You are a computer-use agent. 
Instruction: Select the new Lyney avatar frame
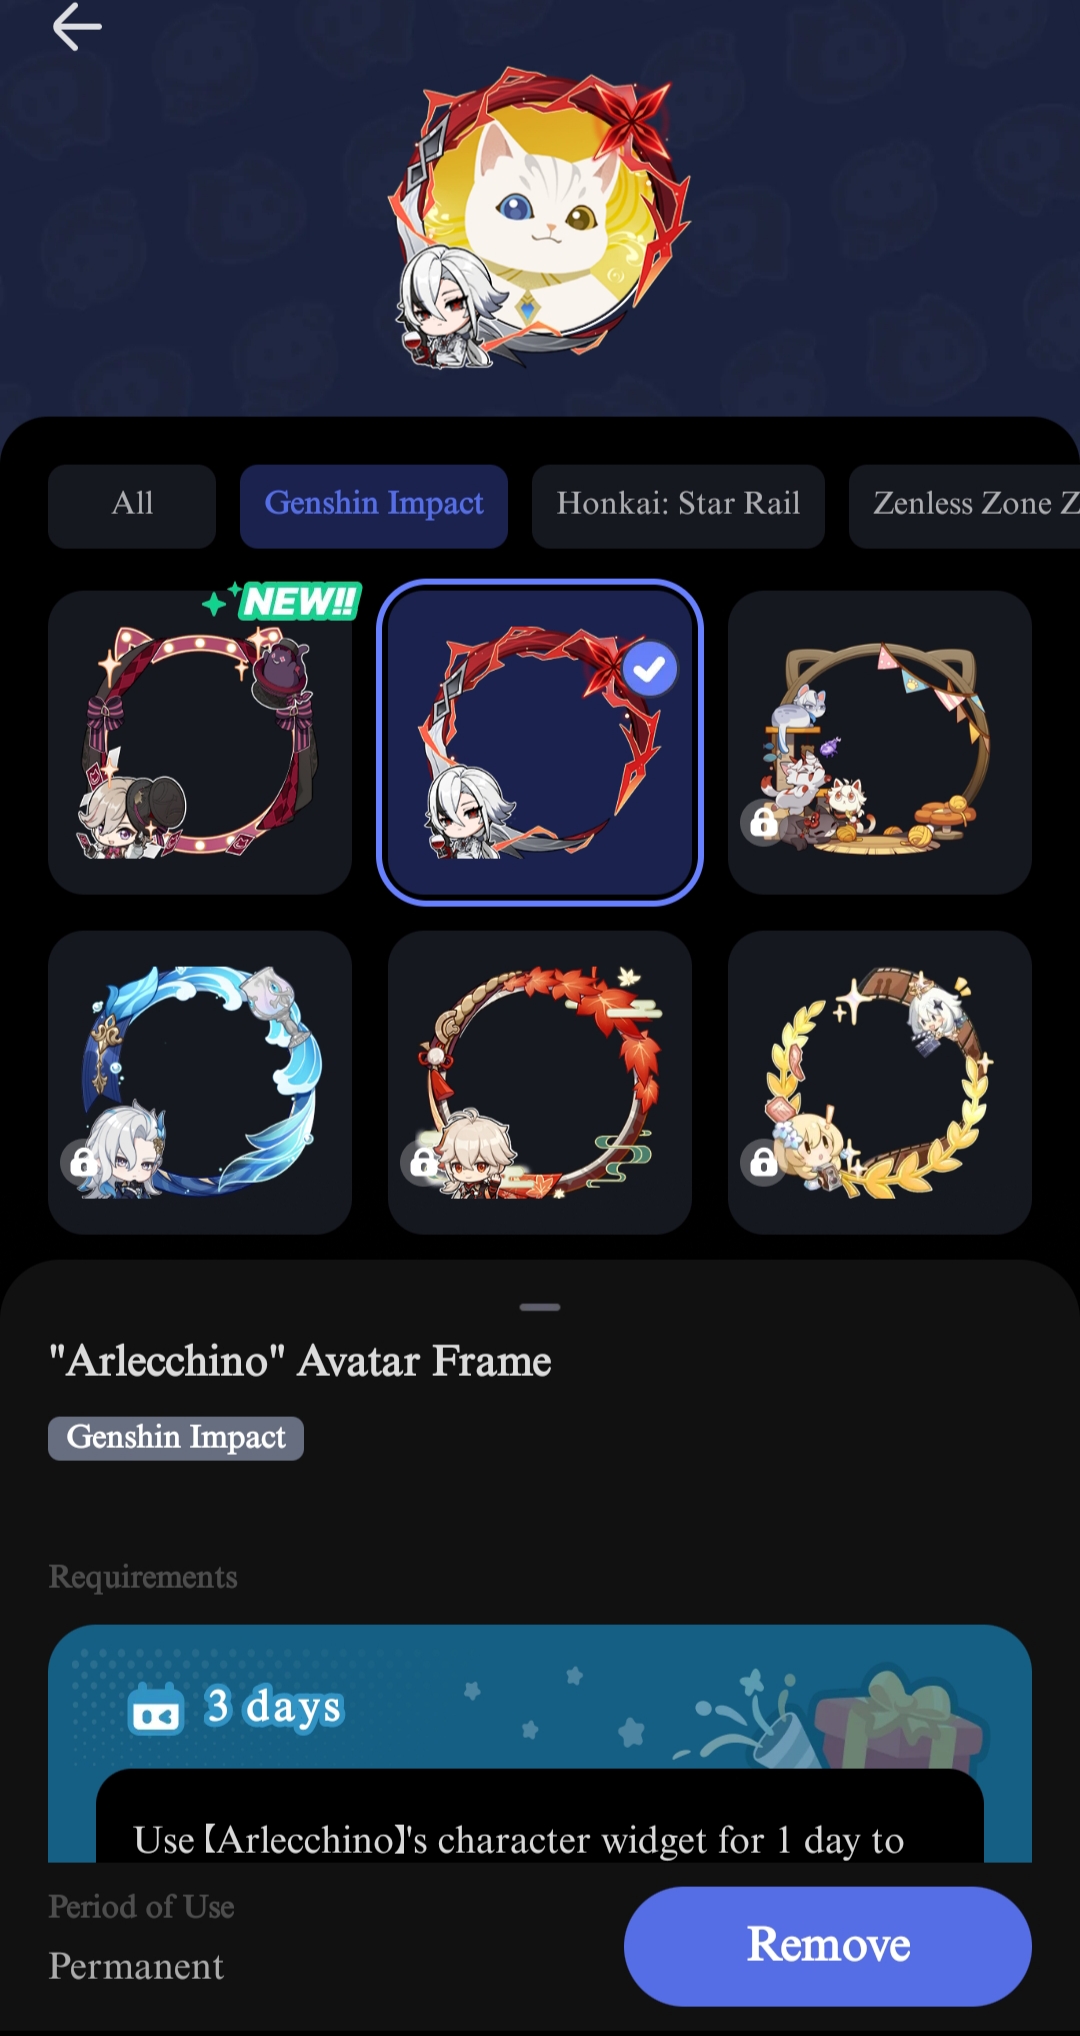coord(200,742)
